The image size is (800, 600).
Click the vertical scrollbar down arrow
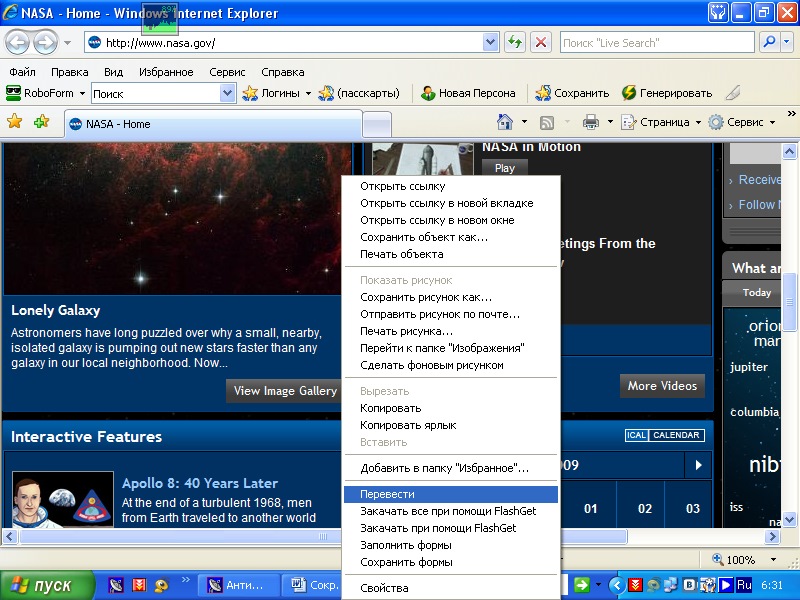[x=789, y=520]
